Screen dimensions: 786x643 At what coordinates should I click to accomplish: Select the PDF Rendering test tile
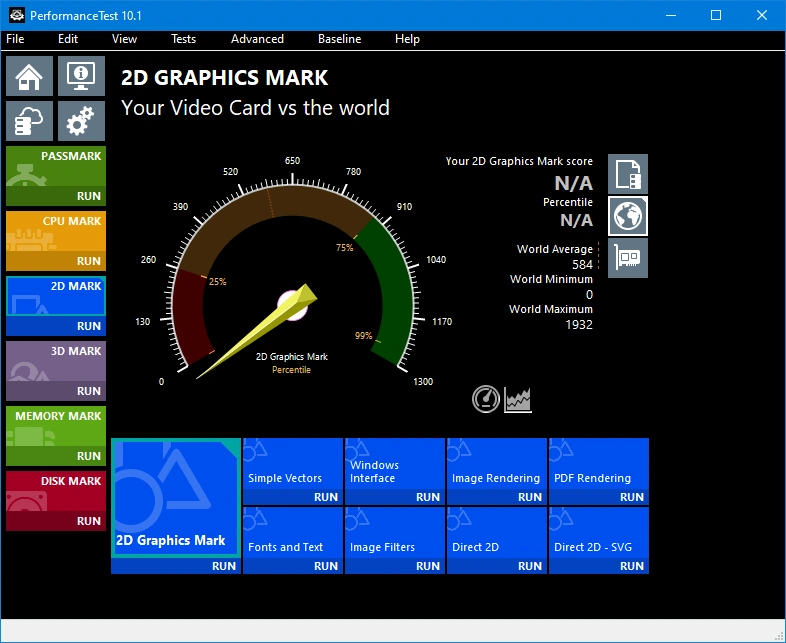pos(599,464)
